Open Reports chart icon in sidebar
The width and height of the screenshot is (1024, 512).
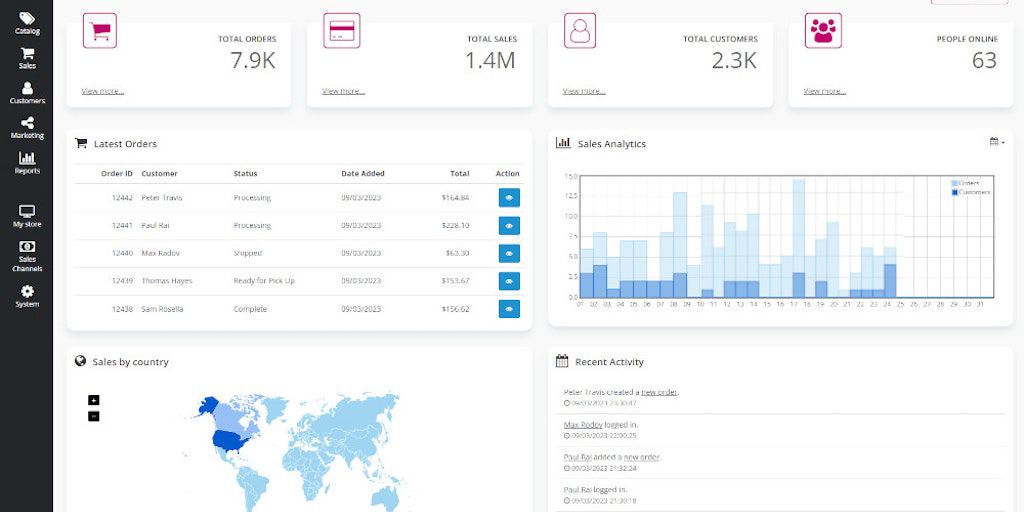pos(27,162)
